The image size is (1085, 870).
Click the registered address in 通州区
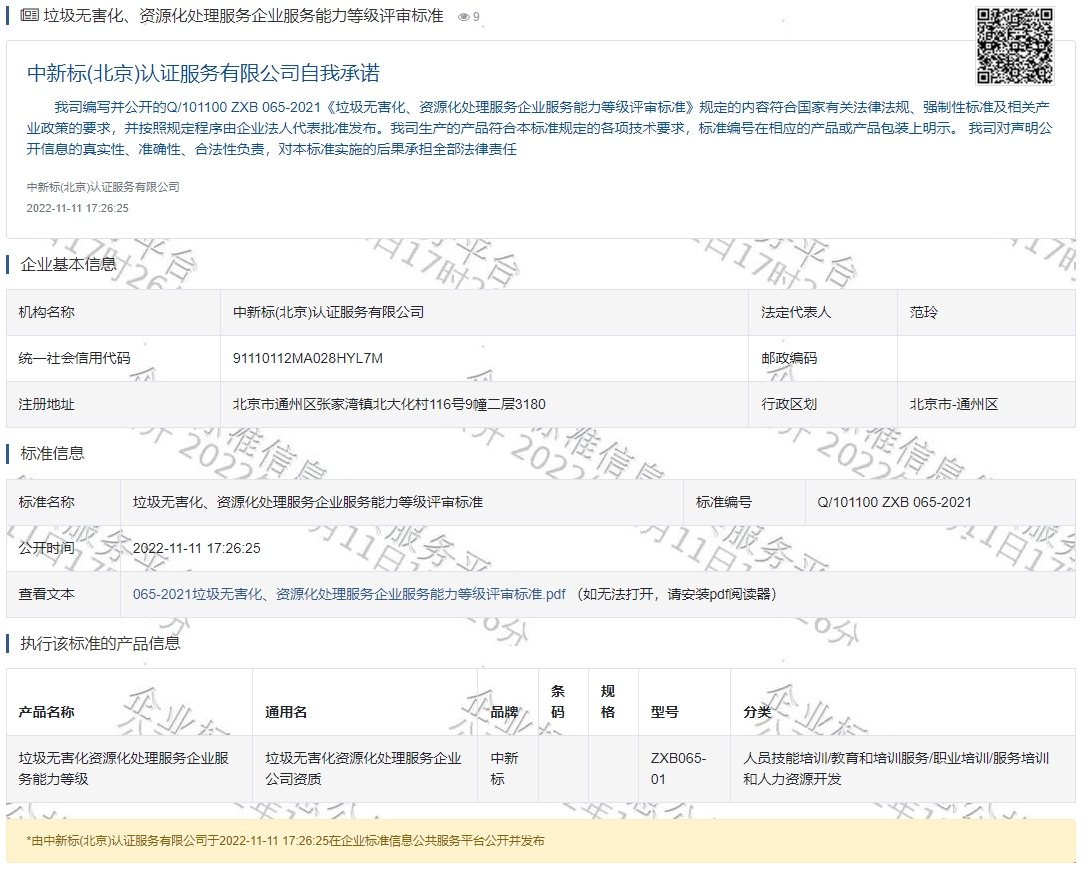point(389,404)
